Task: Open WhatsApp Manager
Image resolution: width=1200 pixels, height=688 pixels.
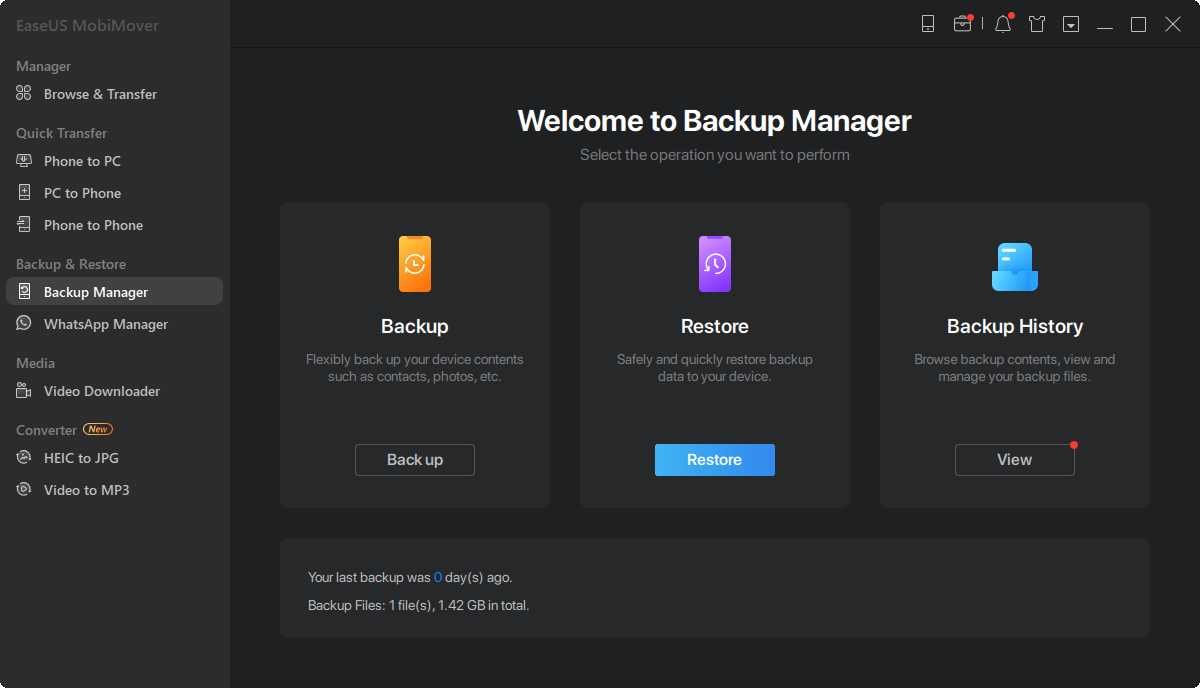Action: (x=105, y=324)
